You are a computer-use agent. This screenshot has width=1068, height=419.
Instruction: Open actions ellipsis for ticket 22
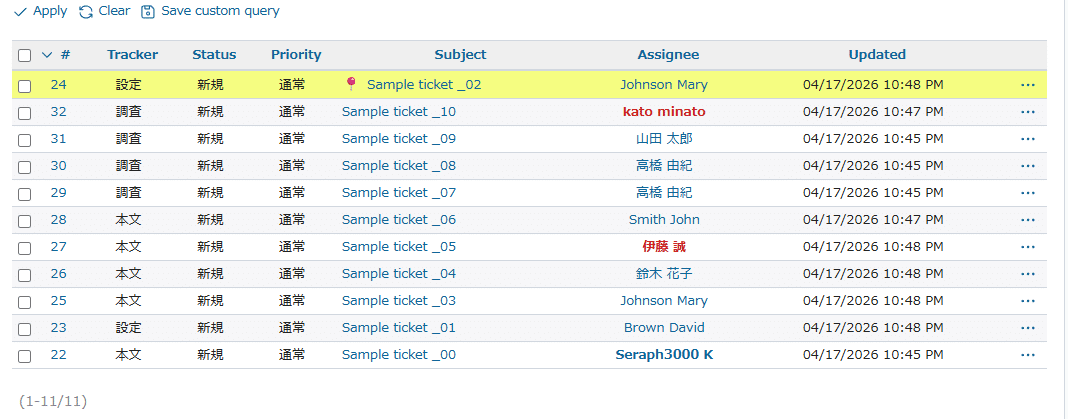[1028, 355]
